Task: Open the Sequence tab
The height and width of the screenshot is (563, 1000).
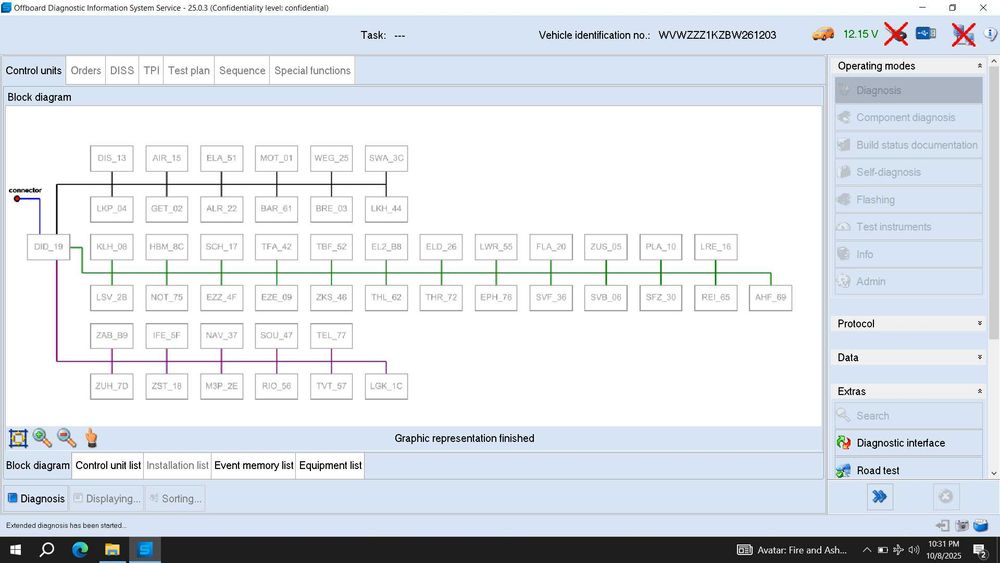Action: [x=242, y=70]
